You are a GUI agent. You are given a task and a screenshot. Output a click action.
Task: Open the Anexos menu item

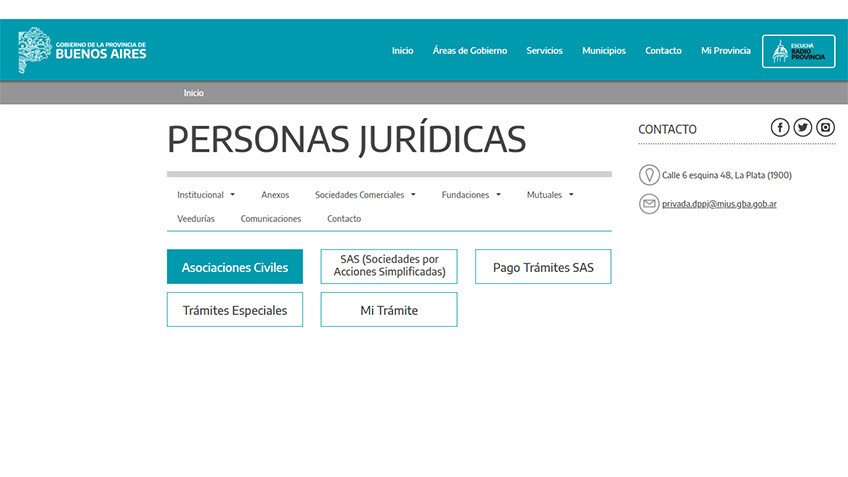pos(275,195)
